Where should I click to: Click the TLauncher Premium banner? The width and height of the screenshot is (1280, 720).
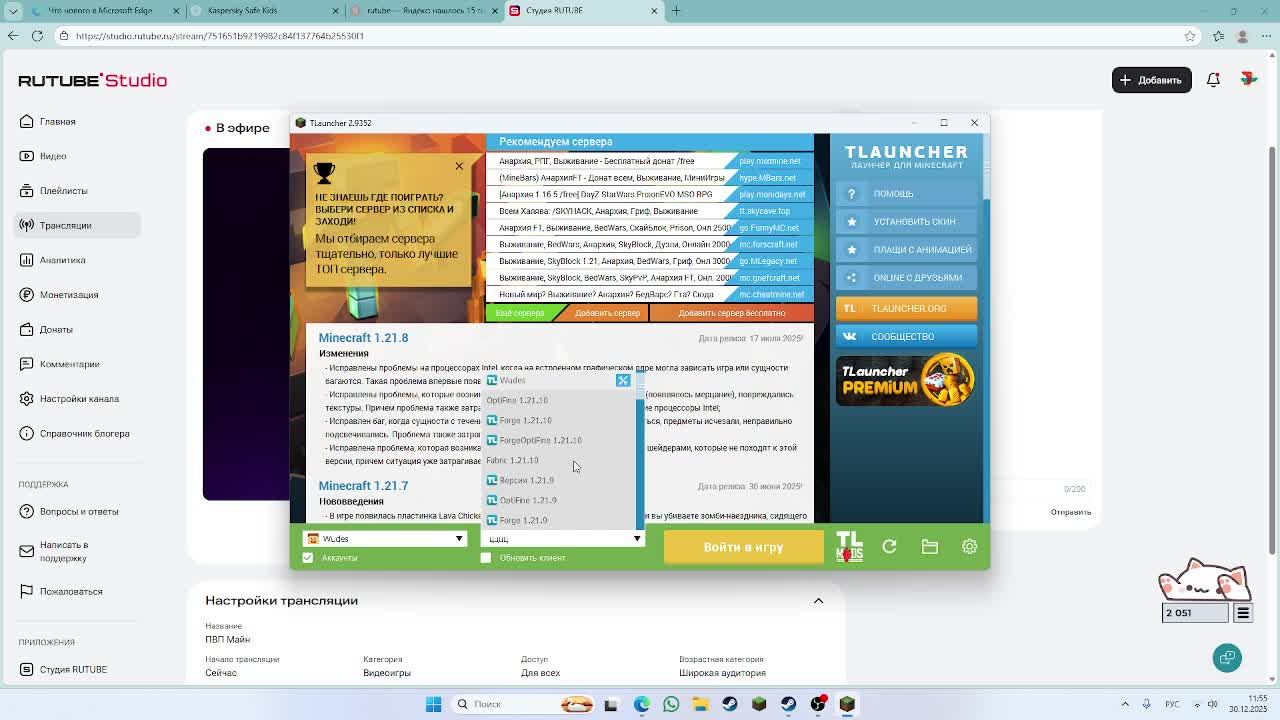coord(906,380)
